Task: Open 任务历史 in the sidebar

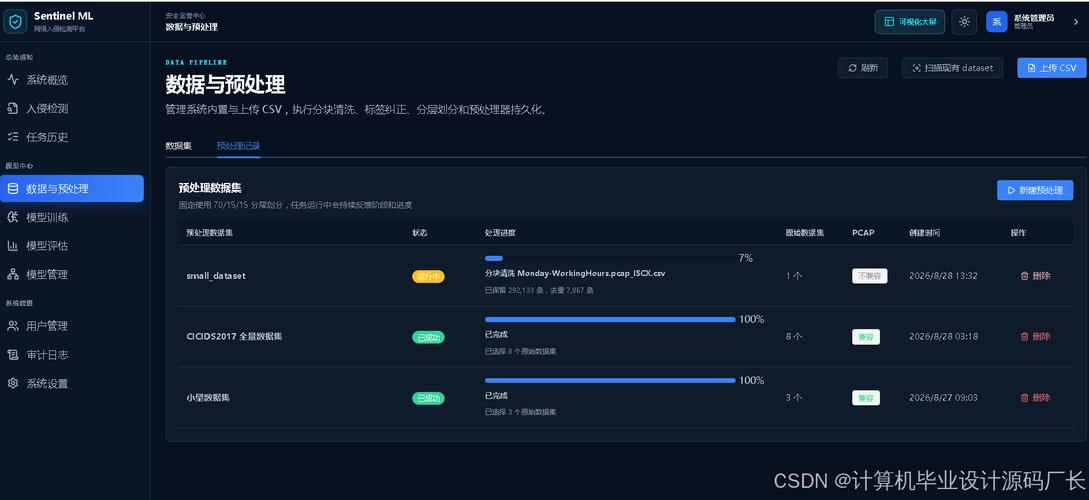Action: tap(72, 137)
